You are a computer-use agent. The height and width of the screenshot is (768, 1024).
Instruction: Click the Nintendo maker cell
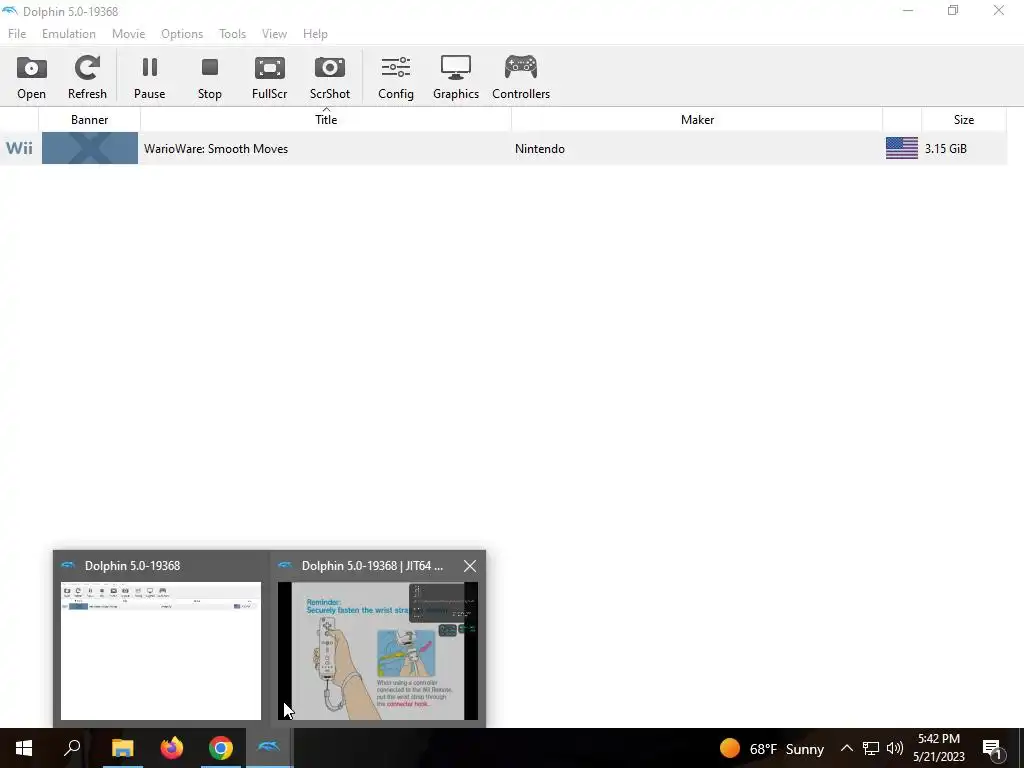click(539, 149)
